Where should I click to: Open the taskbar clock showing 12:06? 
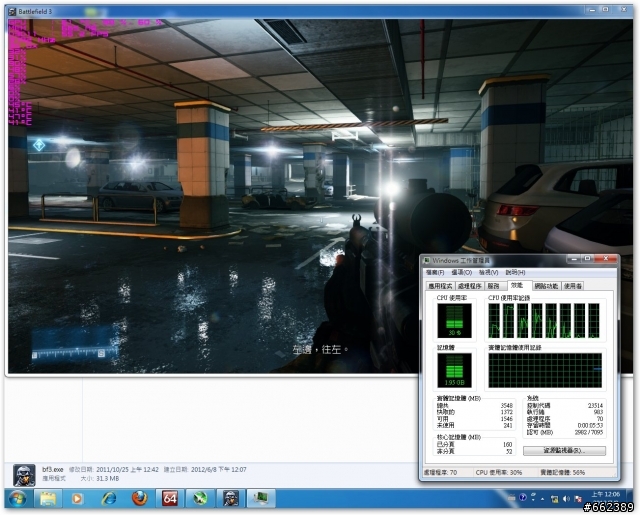click(x=606, y=495)
